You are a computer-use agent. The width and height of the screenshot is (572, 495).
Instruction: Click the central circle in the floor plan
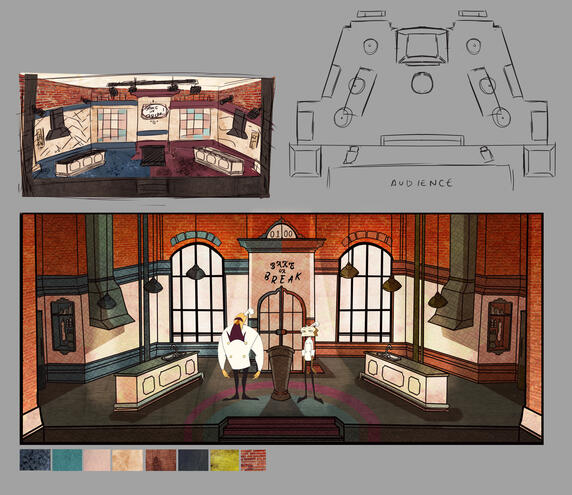422,83
